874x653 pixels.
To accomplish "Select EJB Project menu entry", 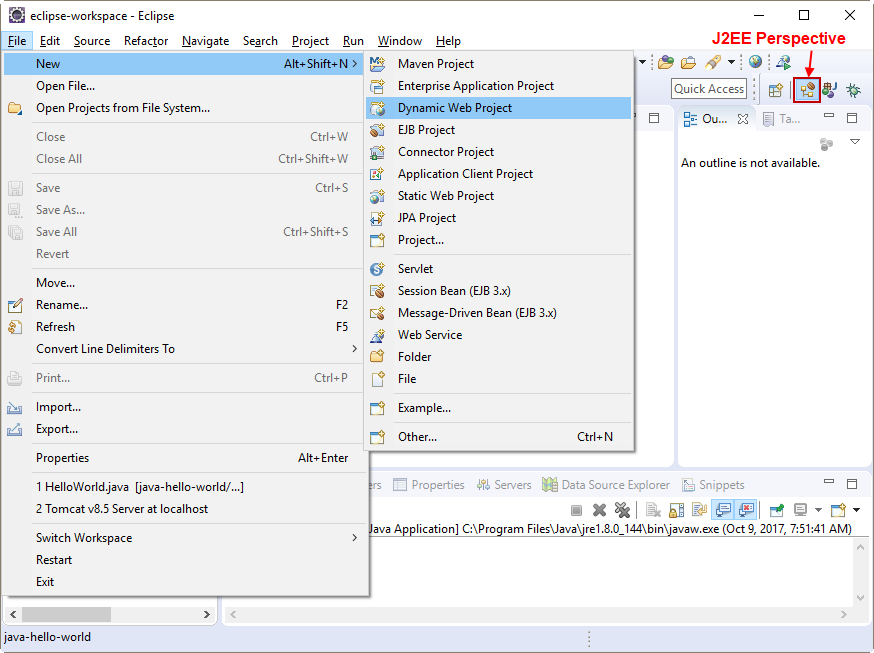I will point(498,130).
